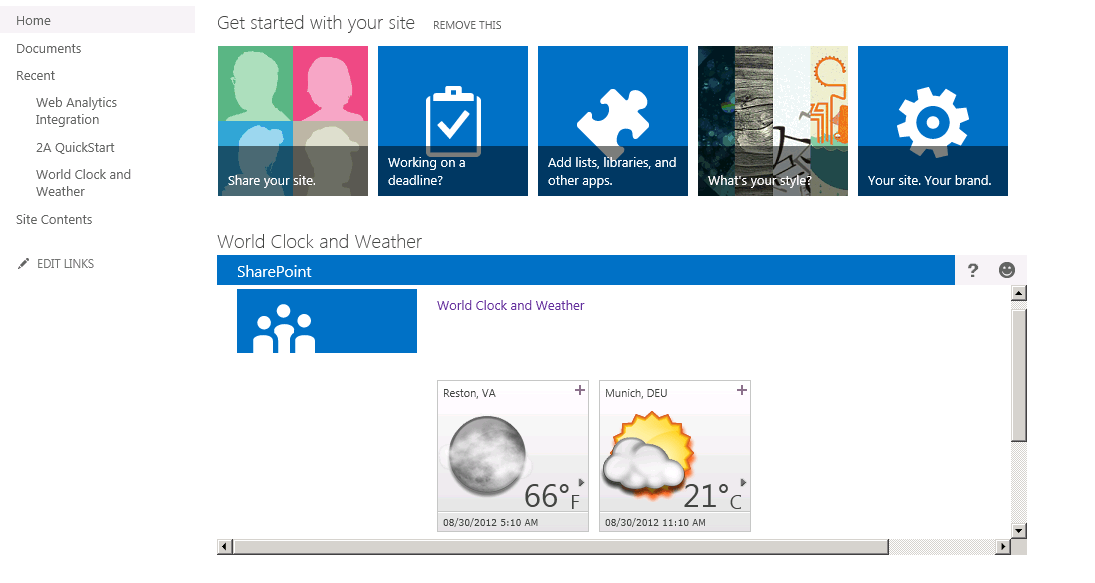Open Documents in the left navigation
This screenshot has height=583, width=1095.
(x=49, y=48)
